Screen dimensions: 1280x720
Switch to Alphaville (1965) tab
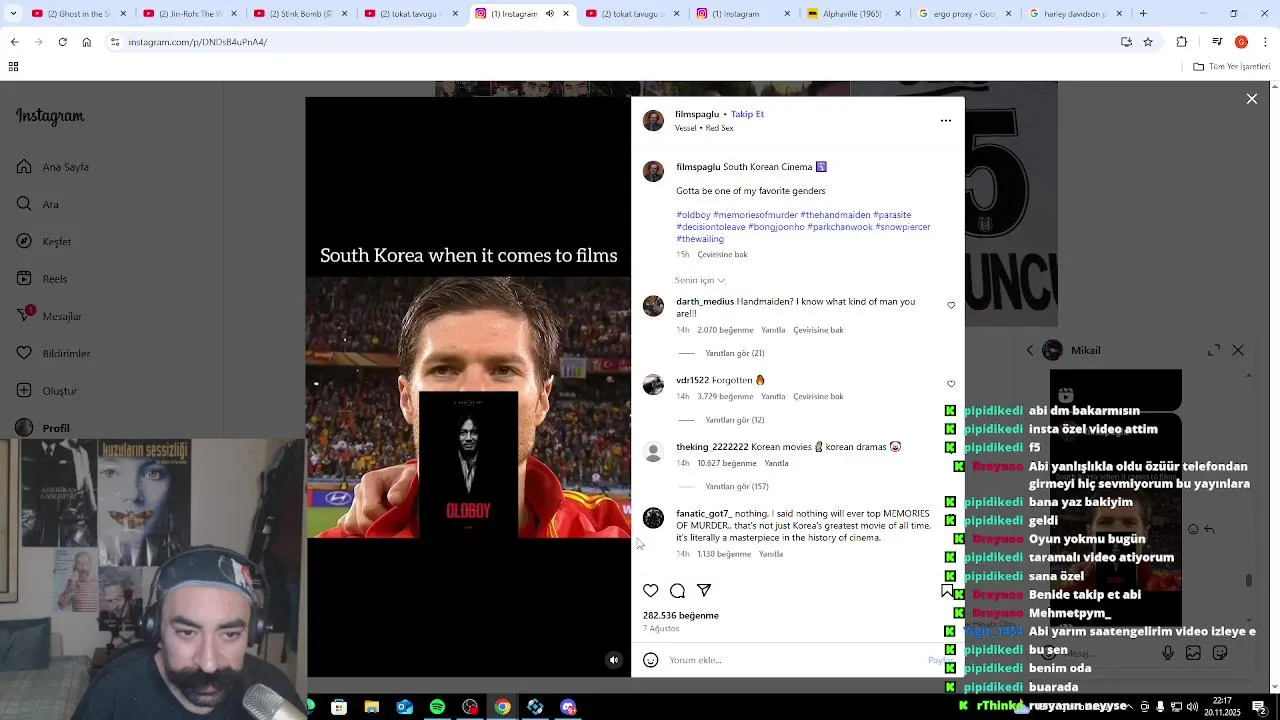click(x=853, y=14)
